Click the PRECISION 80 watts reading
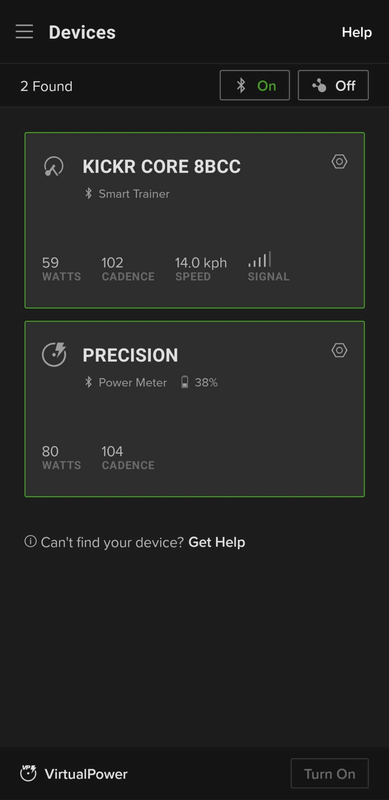The image size is (389, 800). [50, 452]
